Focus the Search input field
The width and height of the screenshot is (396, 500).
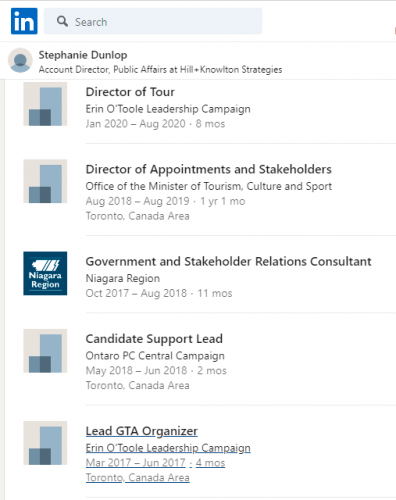(x=153, y=21)
